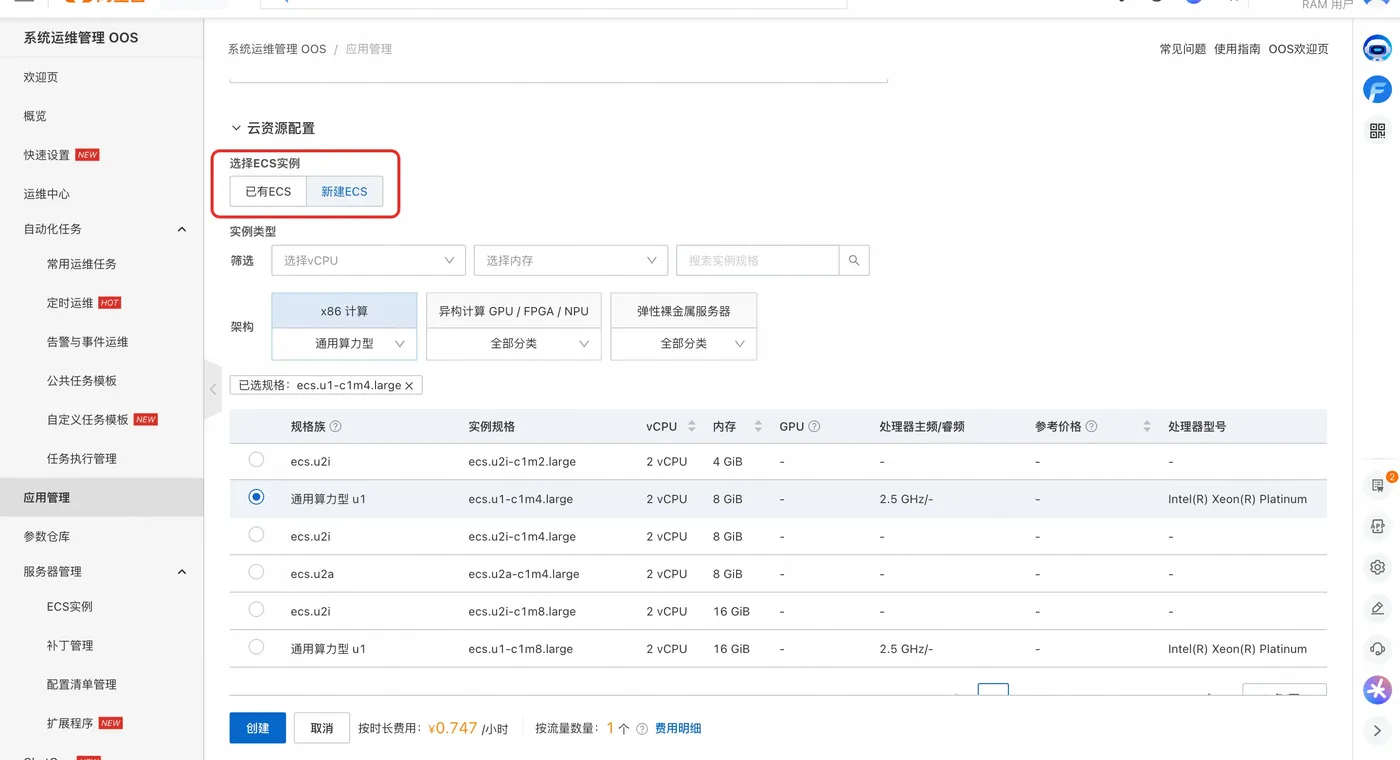Open 通用算力型 dropdown under x86 计算
Screen dimensions: 1400x760
(x=344, y=343)
